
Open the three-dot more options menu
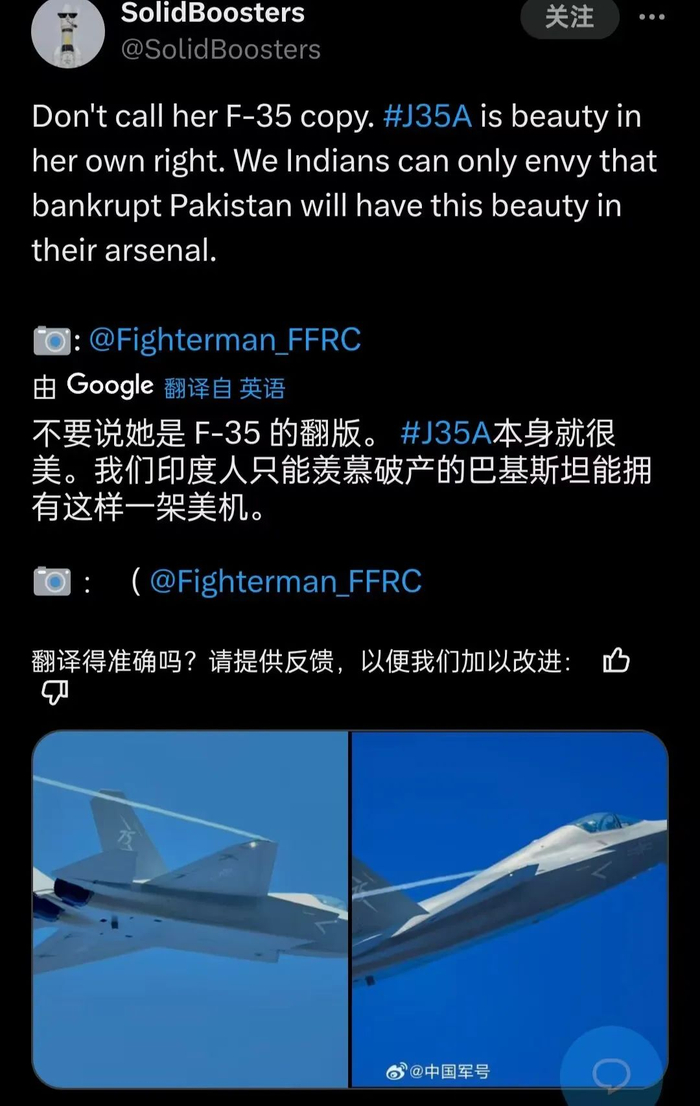[x=652, y=17]
